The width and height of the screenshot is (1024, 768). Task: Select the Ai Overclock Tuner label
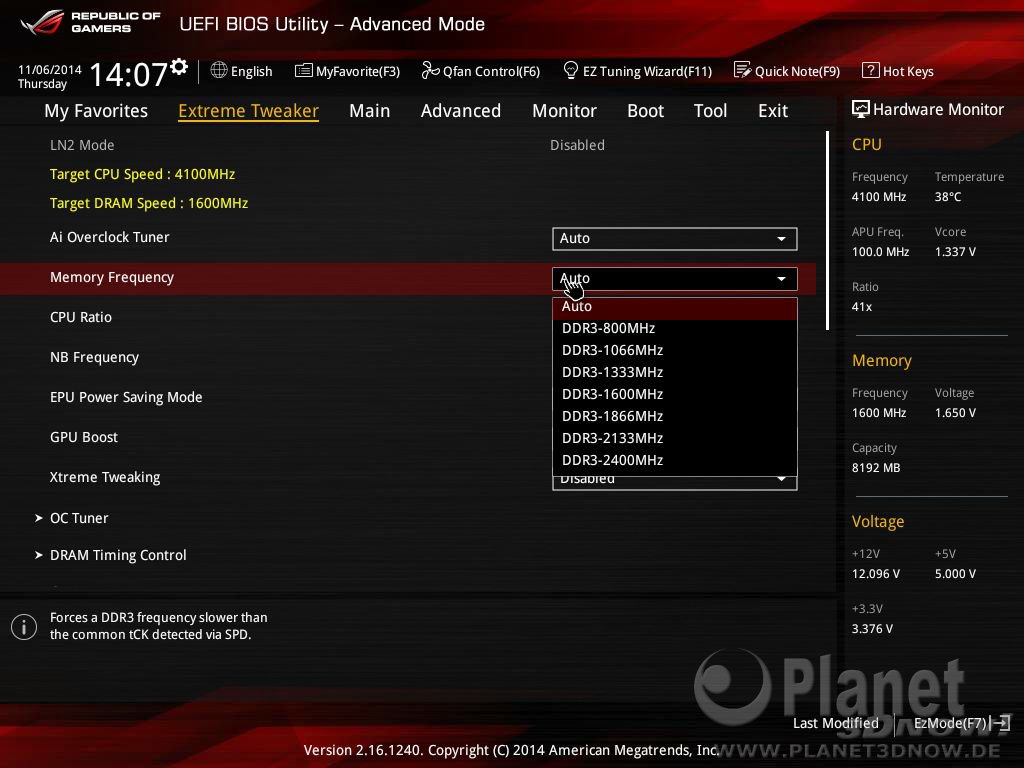click(110, 238)
